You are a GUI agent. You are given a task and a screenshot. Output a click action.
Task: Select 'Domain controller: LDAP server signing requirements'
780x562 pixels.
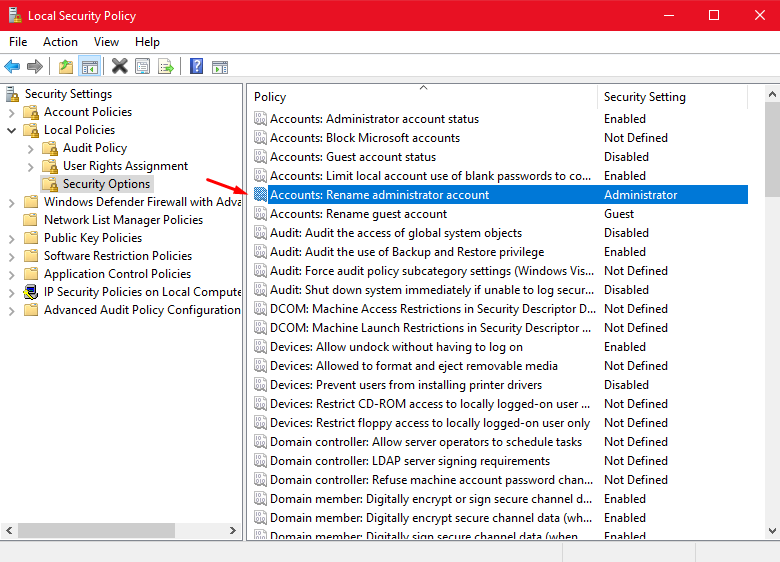tap(500, 461)
